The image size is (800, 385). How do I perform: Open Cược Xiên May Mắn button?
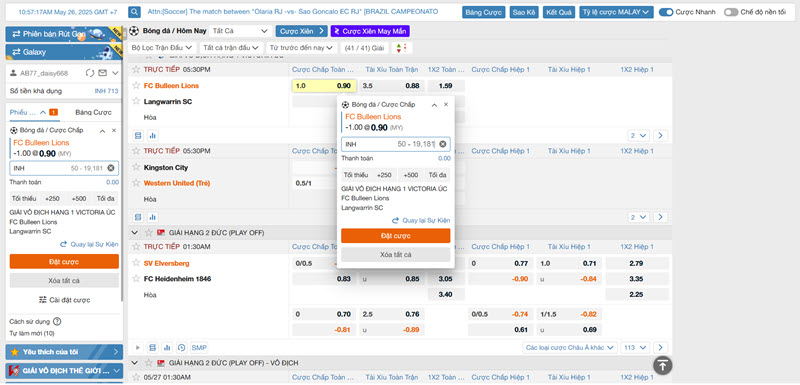(x=370, y=31)
